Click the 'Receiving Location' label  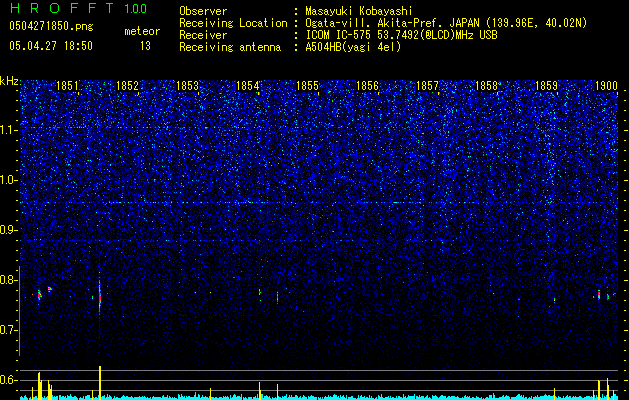[233, 23]
